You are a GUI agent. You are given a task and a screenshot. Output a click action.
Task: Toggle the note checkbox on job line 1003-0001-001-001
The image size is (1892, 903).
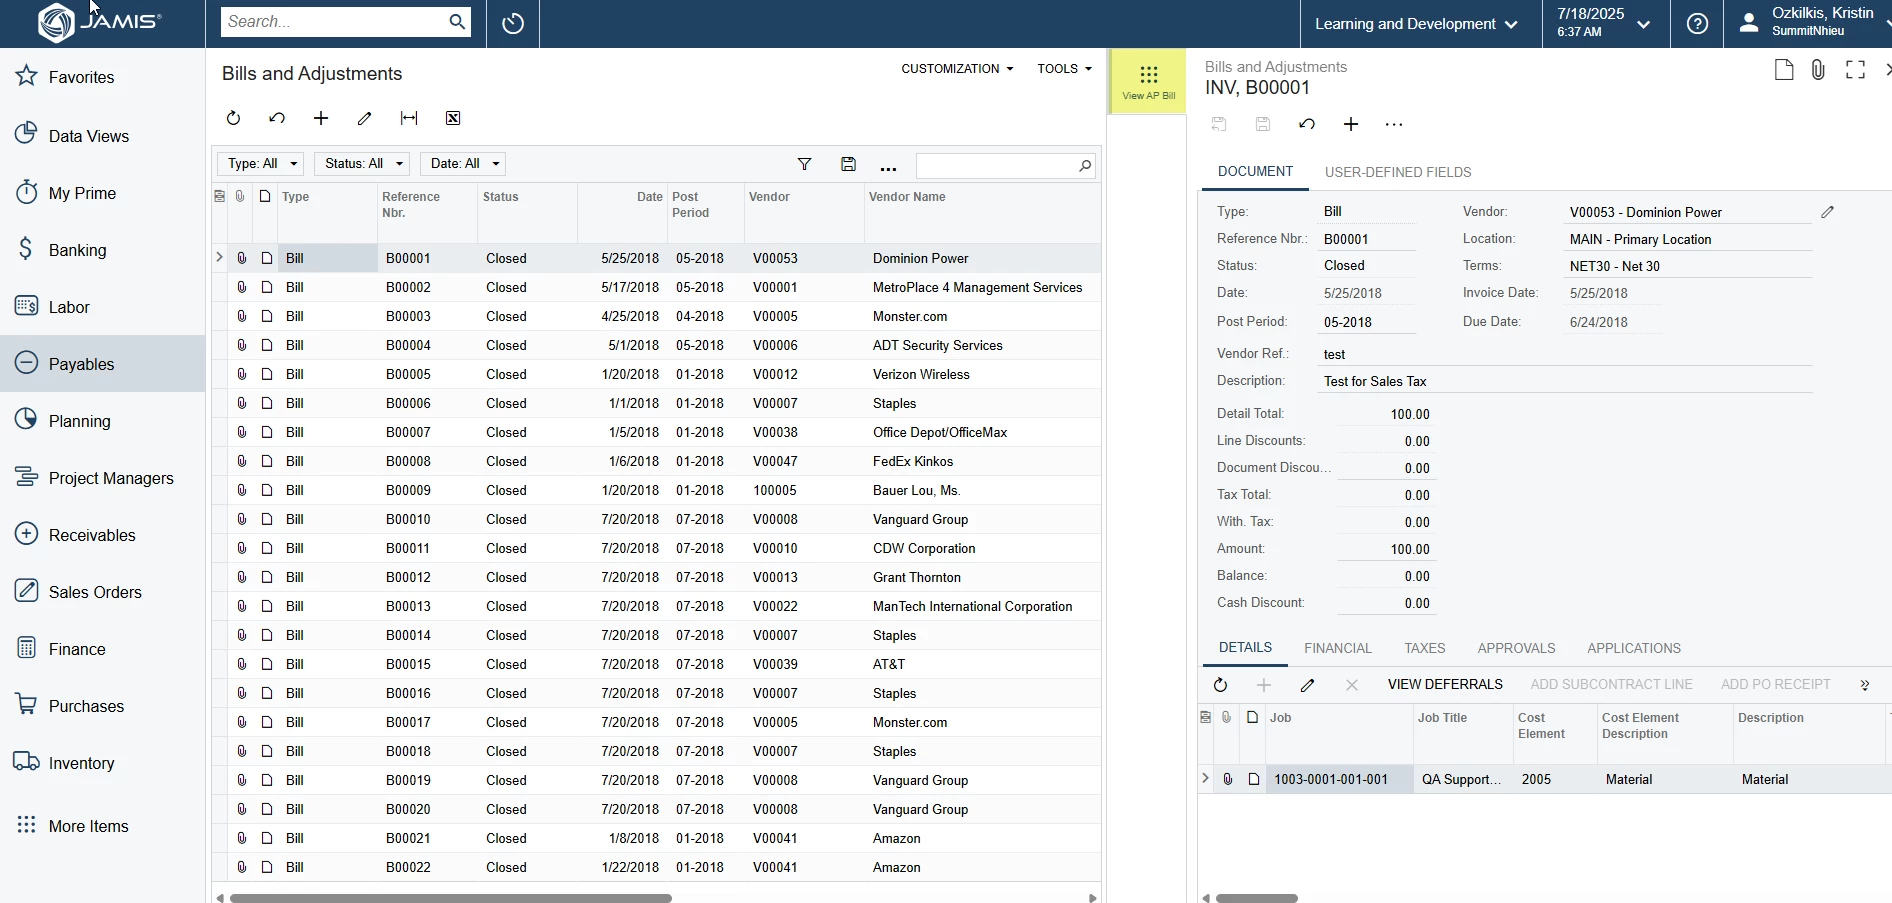(x=1253, y=779)
